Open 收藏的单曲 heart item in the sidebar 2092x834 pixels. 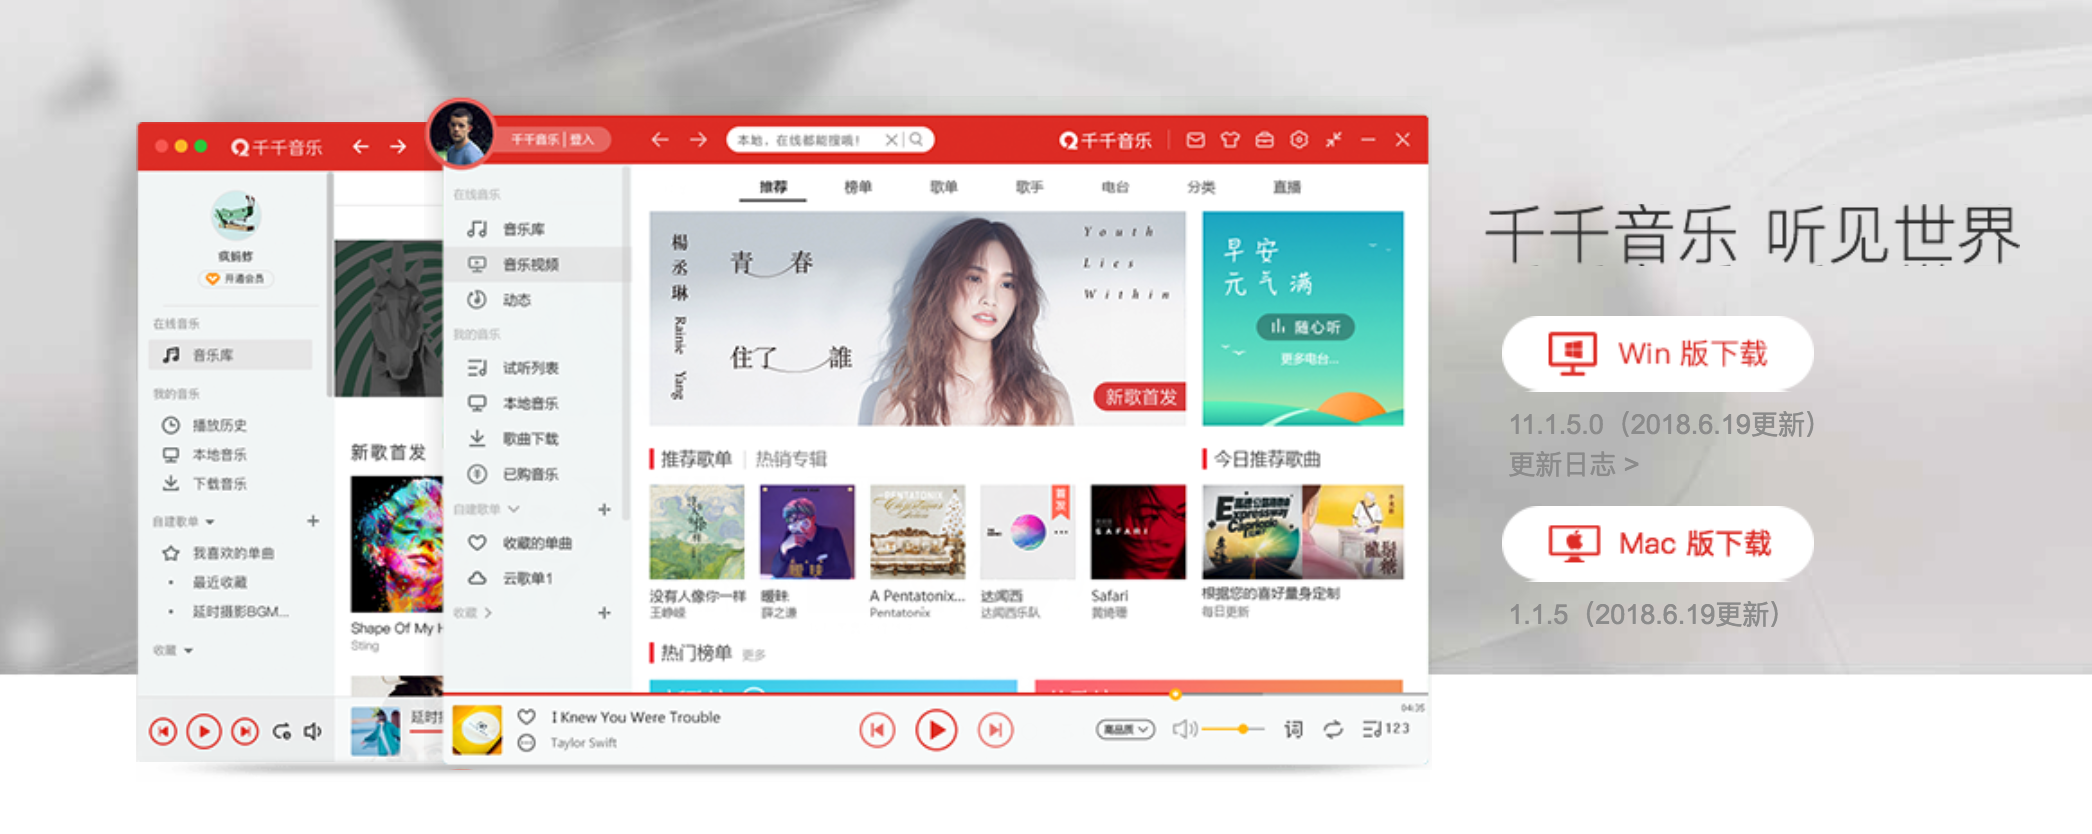[x=536, y=543]
